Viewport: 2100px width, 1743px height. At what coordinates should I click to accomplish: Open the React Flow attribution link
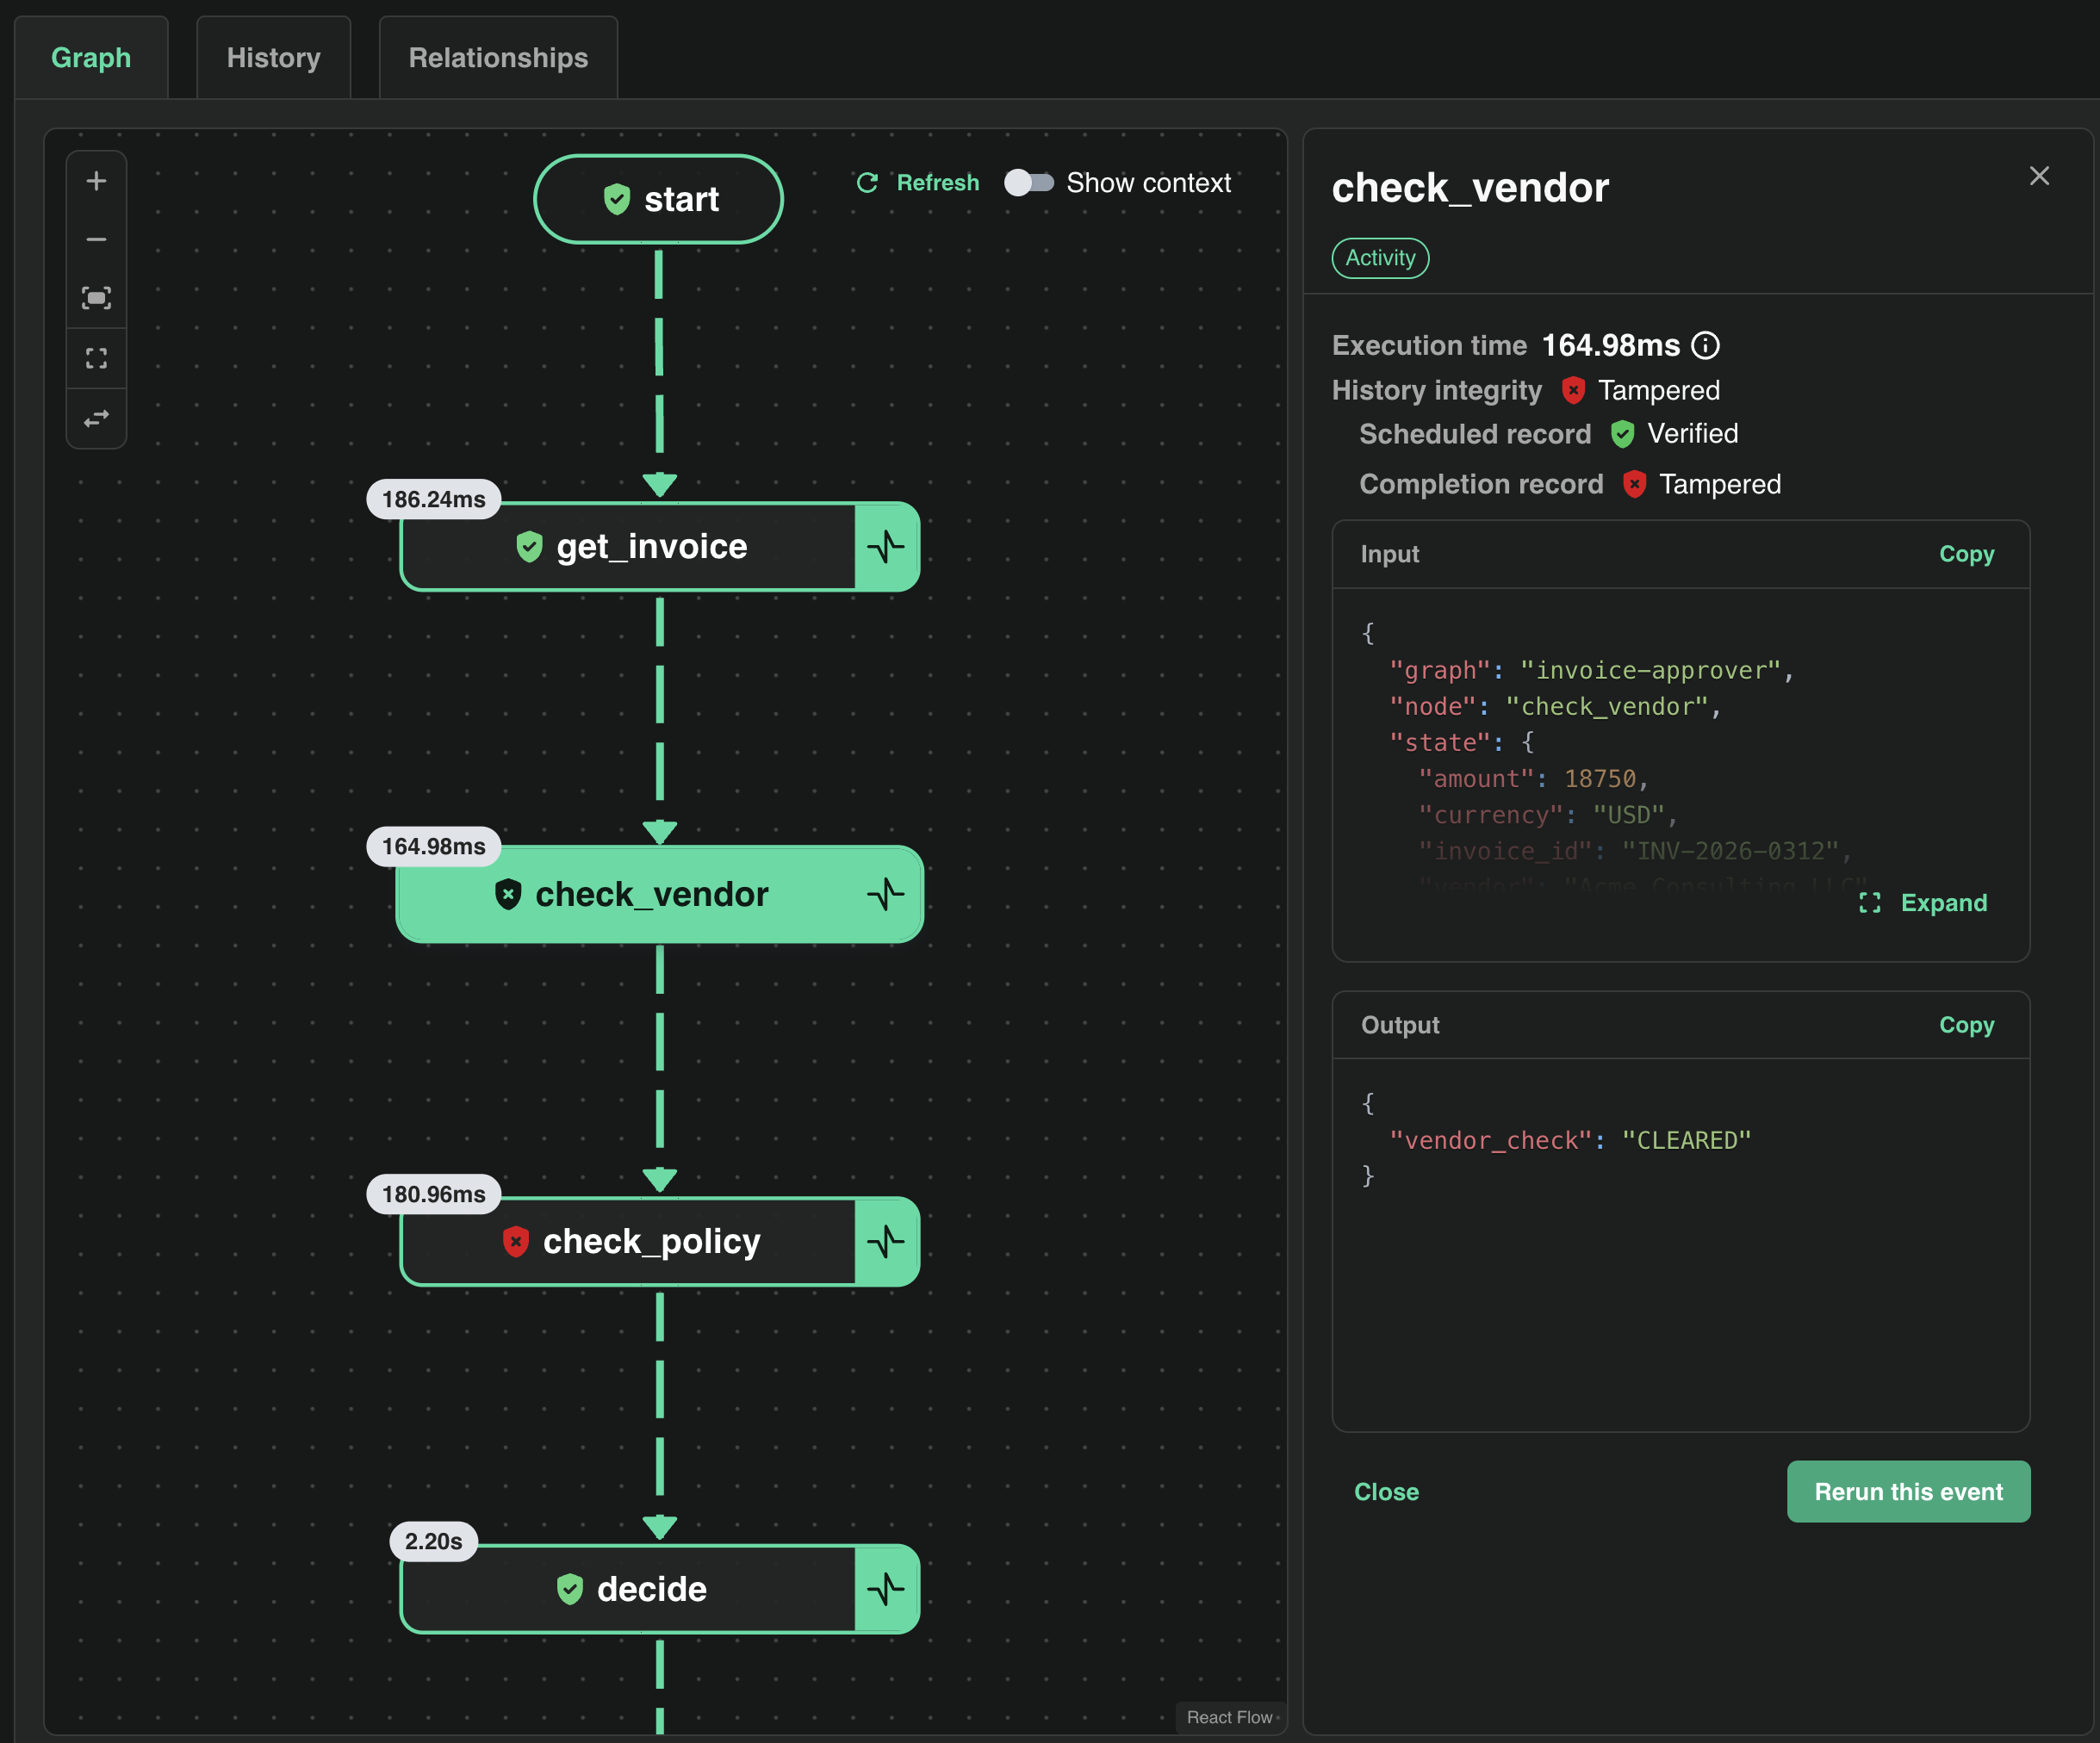[x=1229, y=1717]
